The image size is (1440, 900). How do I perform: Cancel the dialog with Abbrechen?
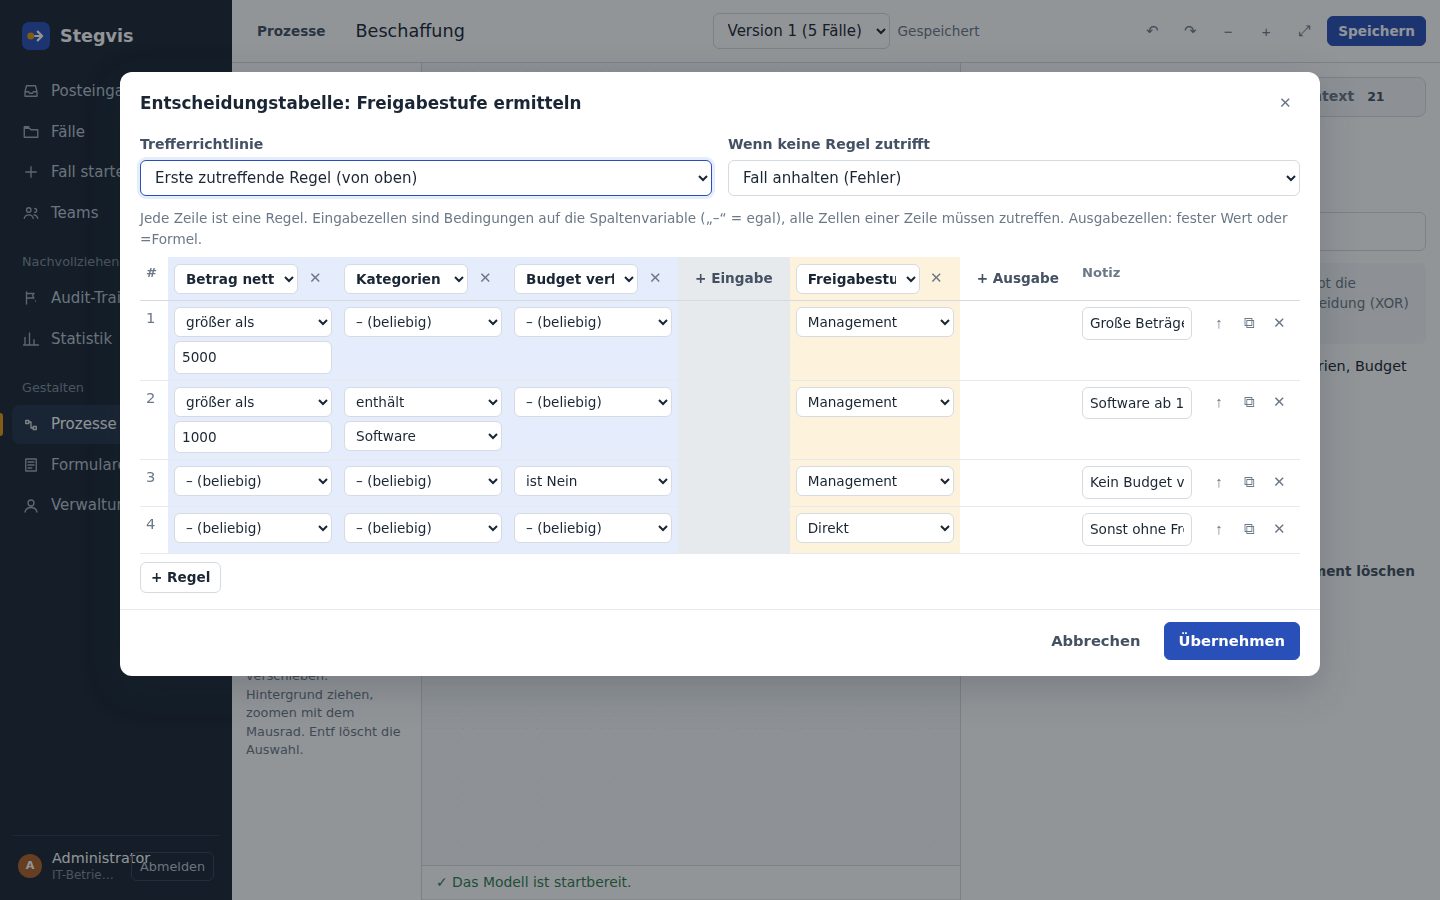pyautogui.click(x=1095, y=641)
